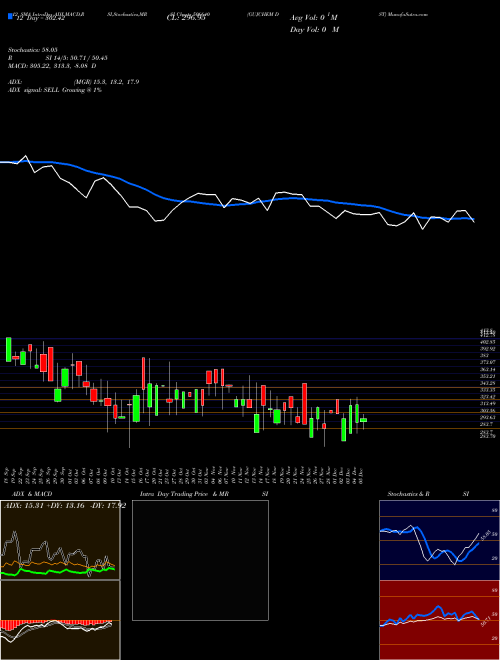Click the MunafaSutra.com site label in header
Screen dimensions: 500x660
click(408, 14)
